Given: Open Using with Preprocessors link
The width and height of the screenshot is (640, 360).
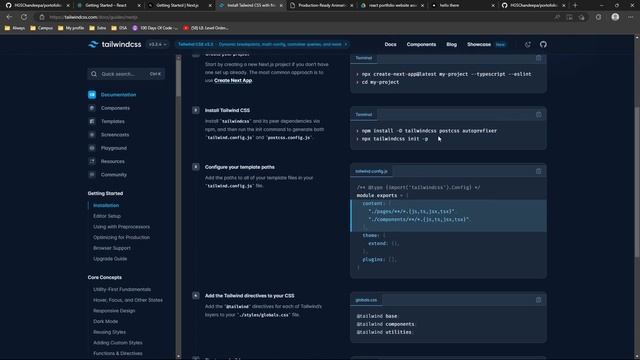Looking at the screenshot, I should [x=121, y=227].
